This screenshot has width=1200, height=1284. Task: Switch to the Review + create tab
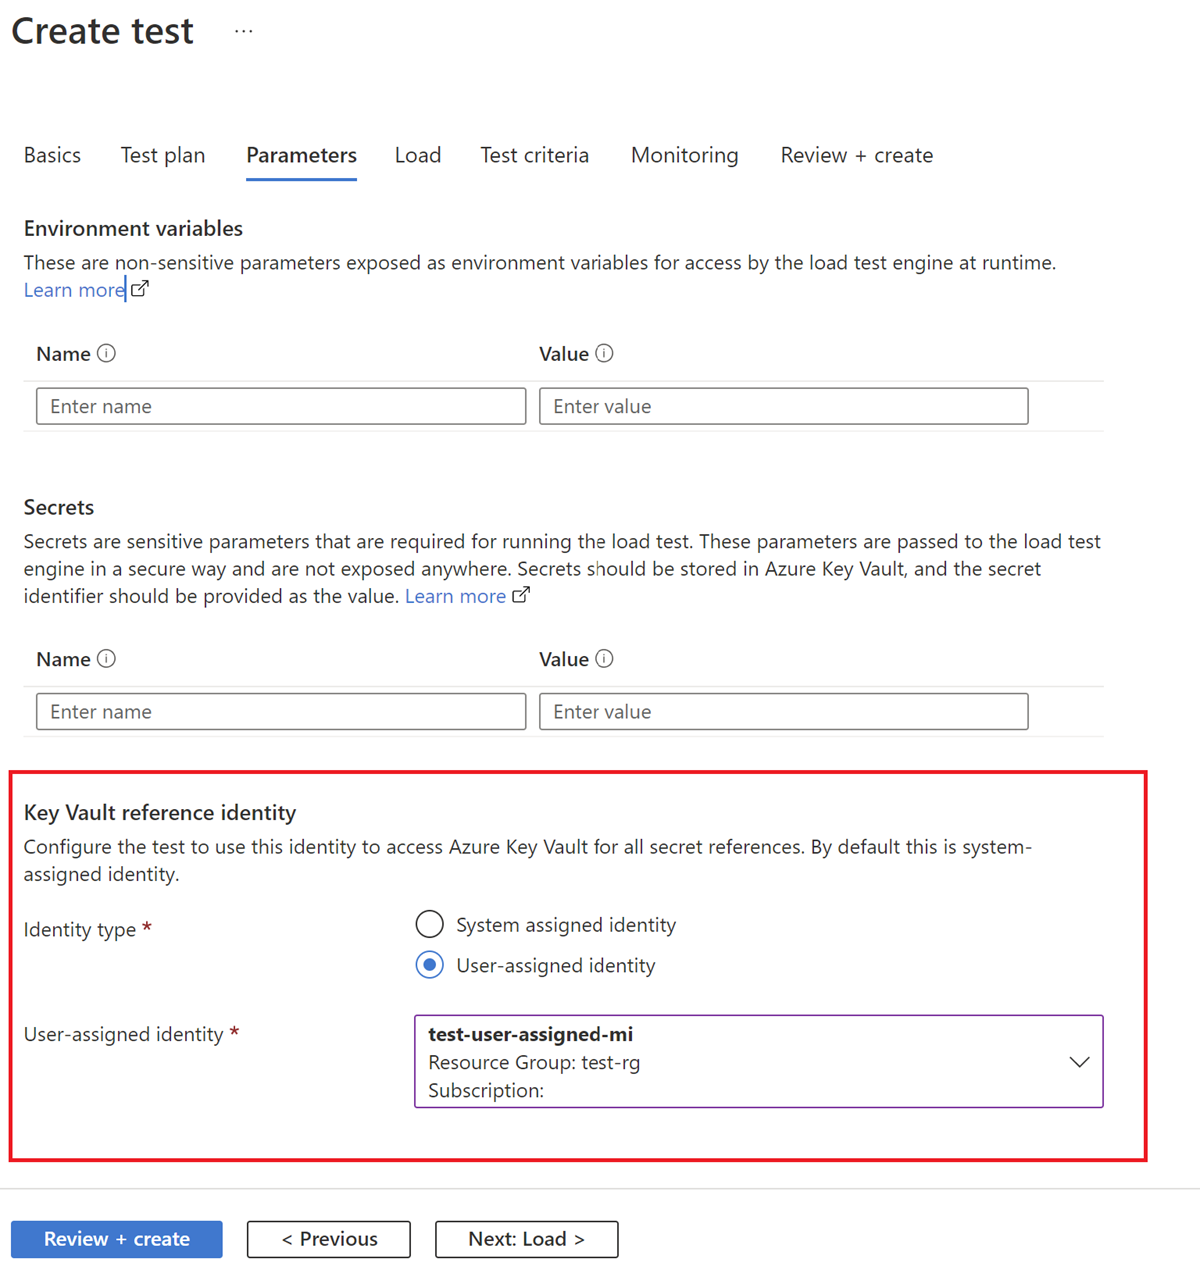click(x=855, y=155)
